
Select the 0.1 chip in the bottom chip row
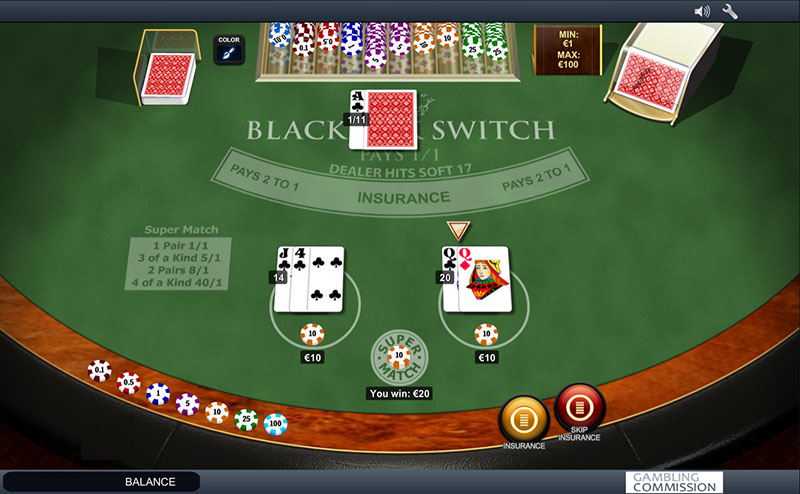coord(99,370)
